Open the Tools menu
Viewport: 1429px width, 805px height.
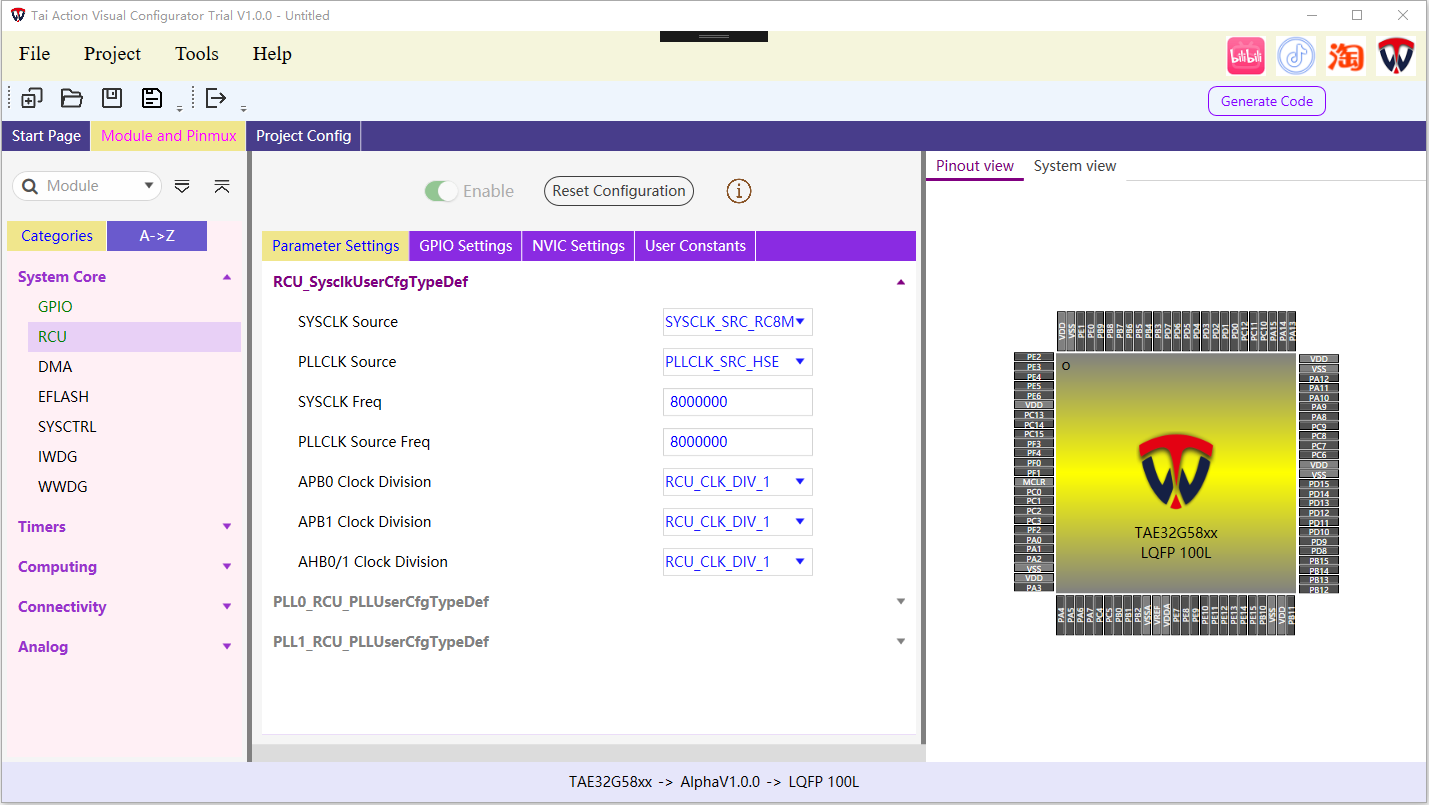196,54
